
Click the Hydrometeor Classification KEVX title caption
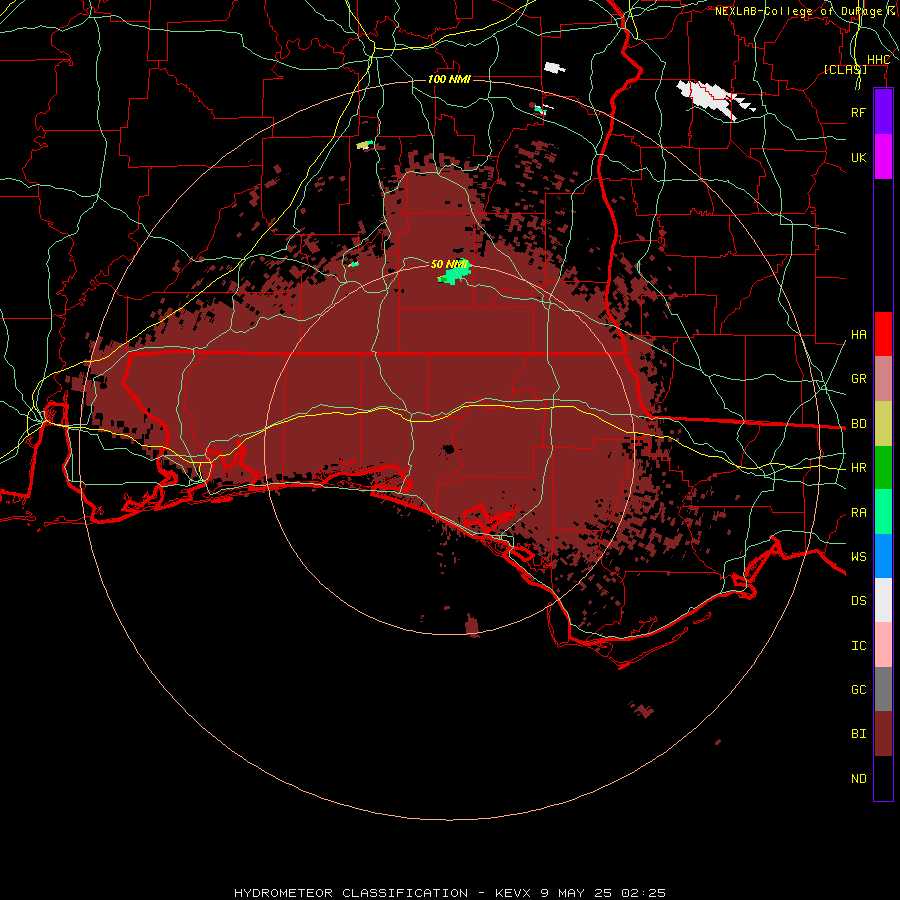click(450, 893)
